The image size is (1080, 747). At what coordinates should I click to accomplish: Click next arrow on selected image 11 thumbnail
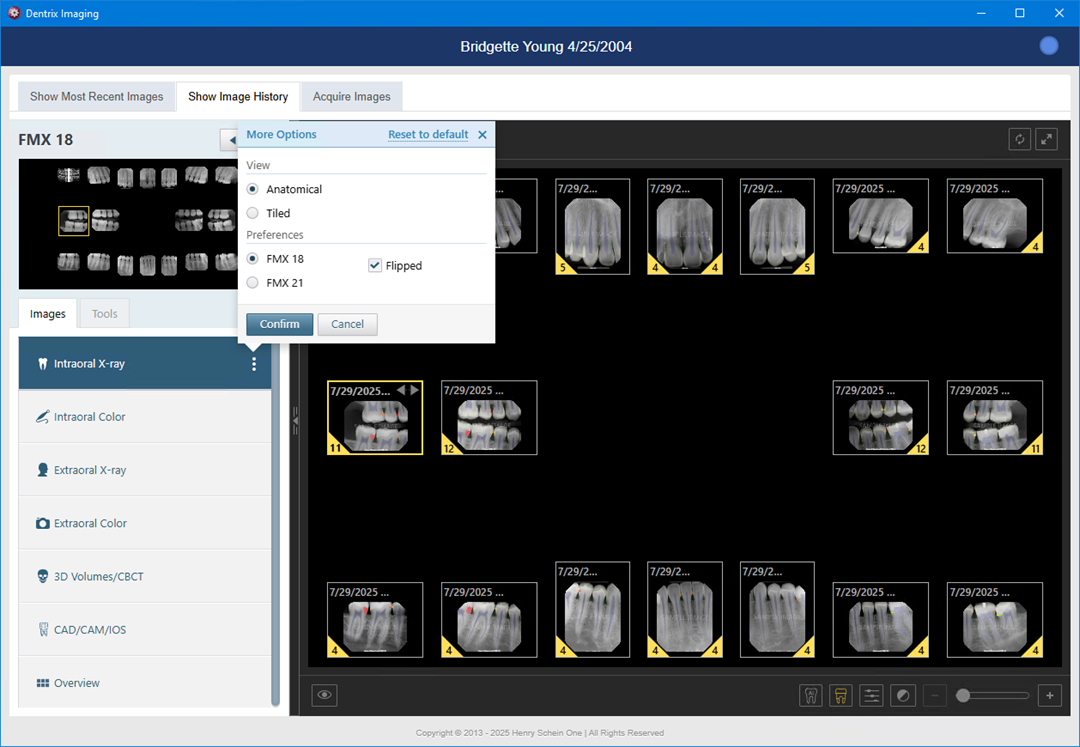tap(414, 390)
